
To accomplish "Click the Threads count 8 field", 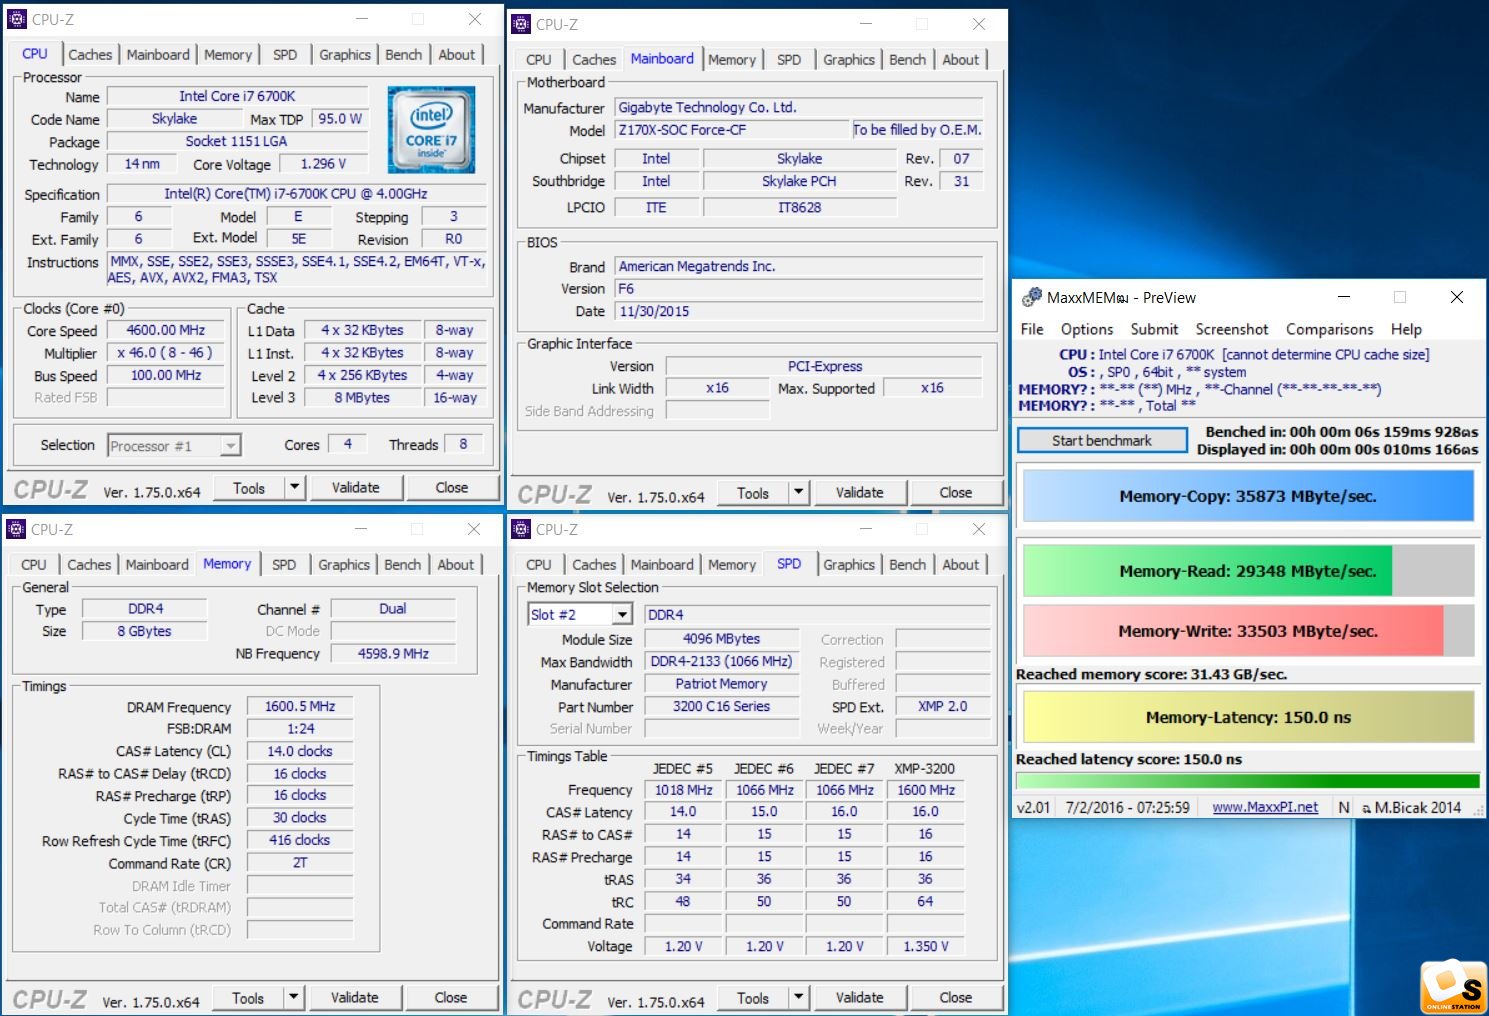I will pos(463,444).
